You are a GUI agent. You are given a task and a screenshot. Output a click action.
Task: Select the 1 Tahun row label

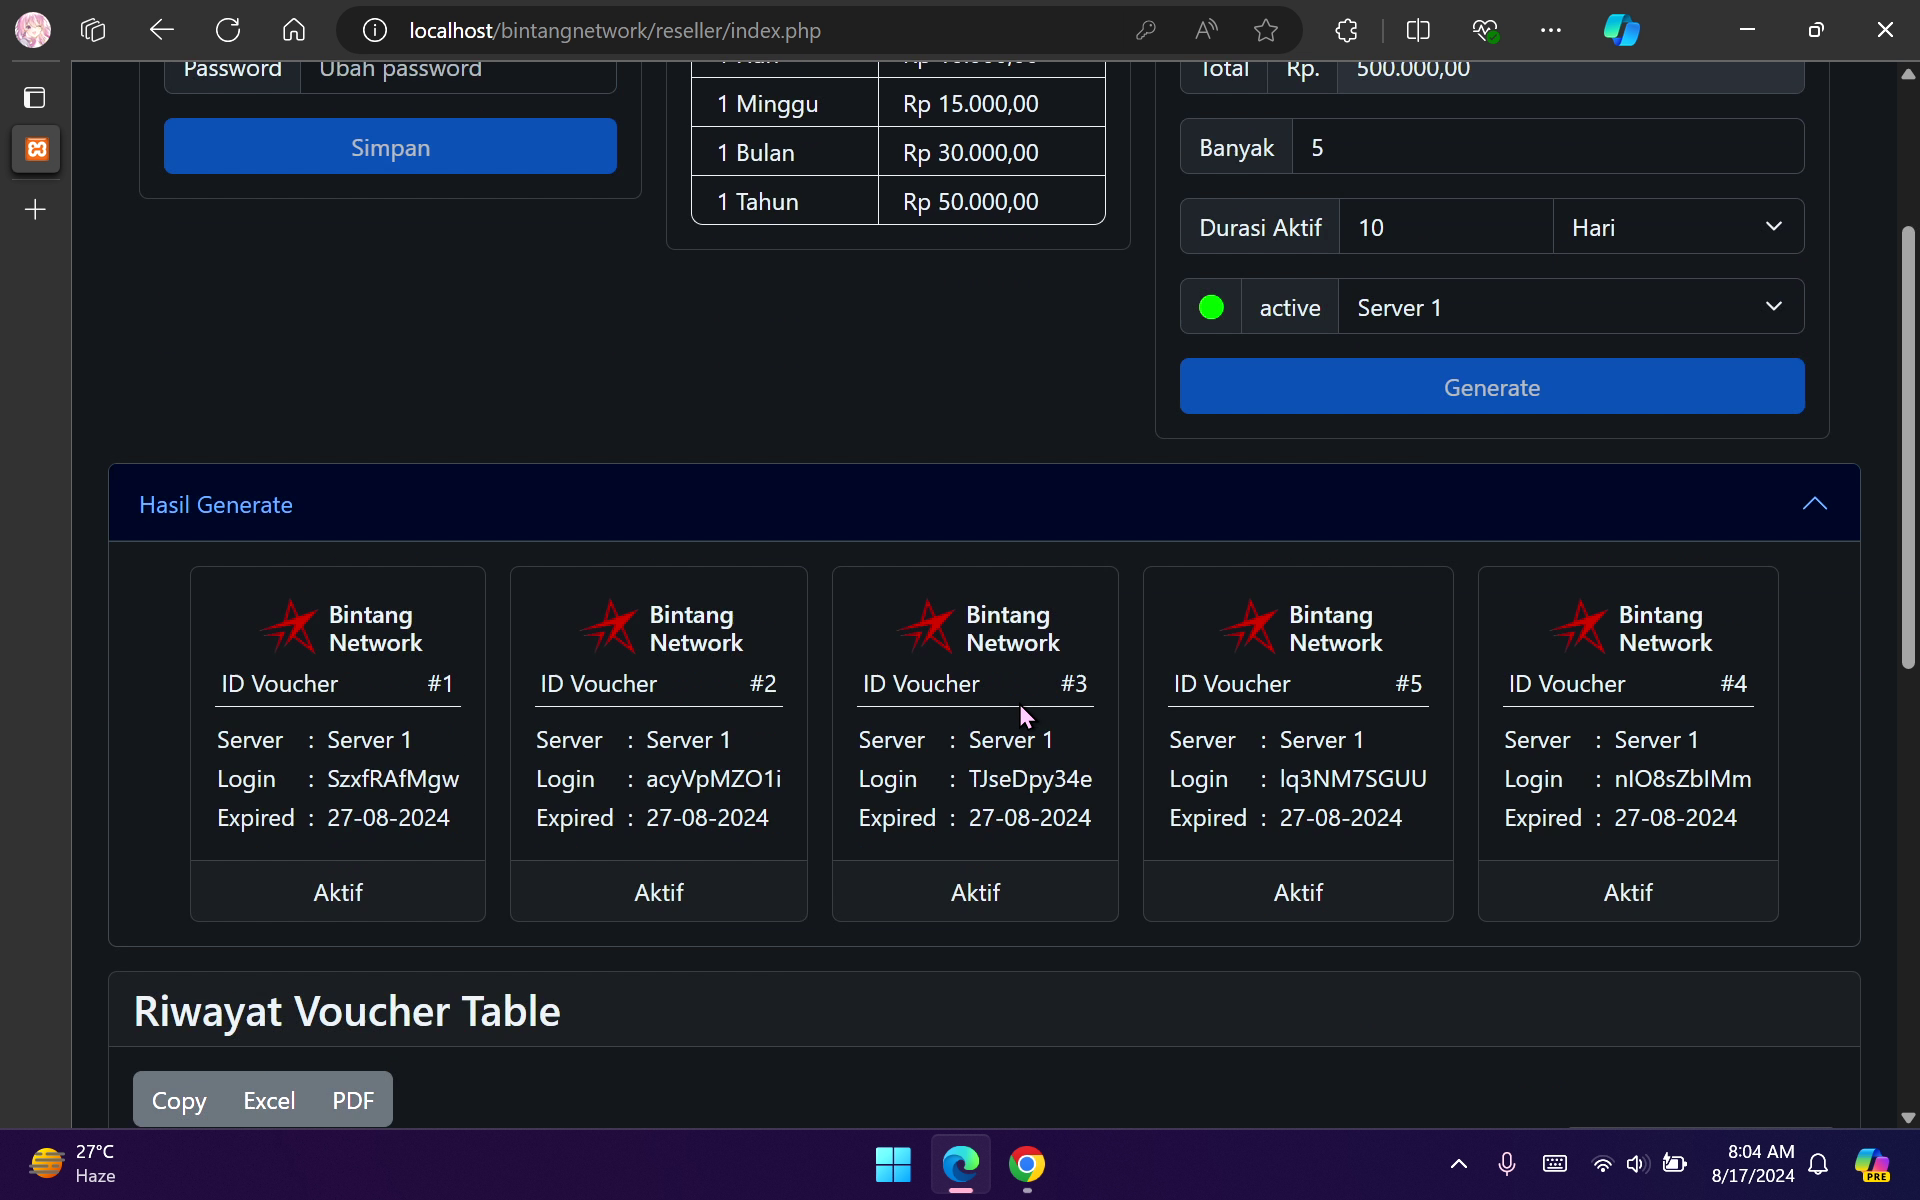pyautogui.click(x=757, y=202)
